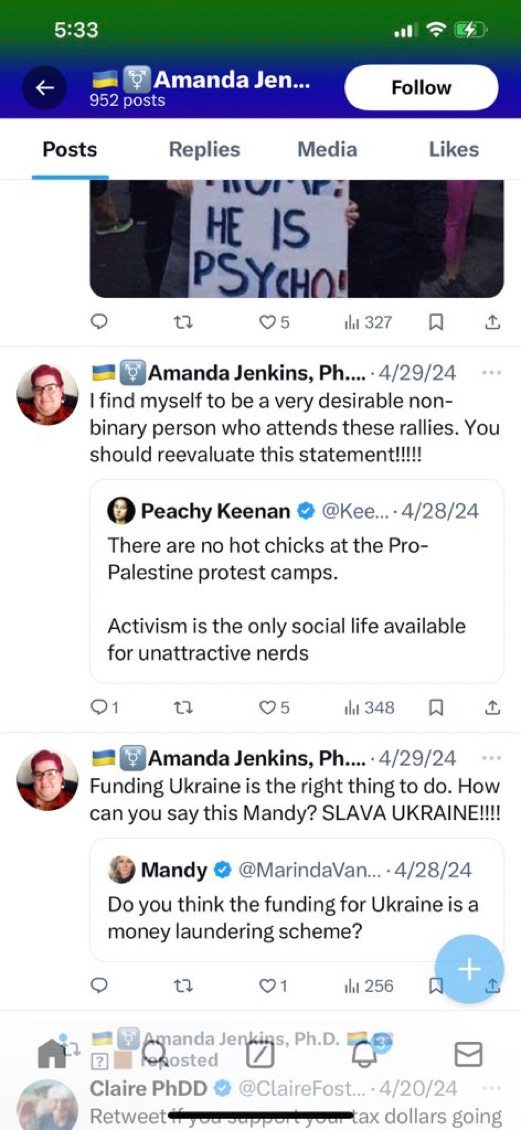View analytics for post with 256 views
The image size is (521, 1130).
point(369,985)
